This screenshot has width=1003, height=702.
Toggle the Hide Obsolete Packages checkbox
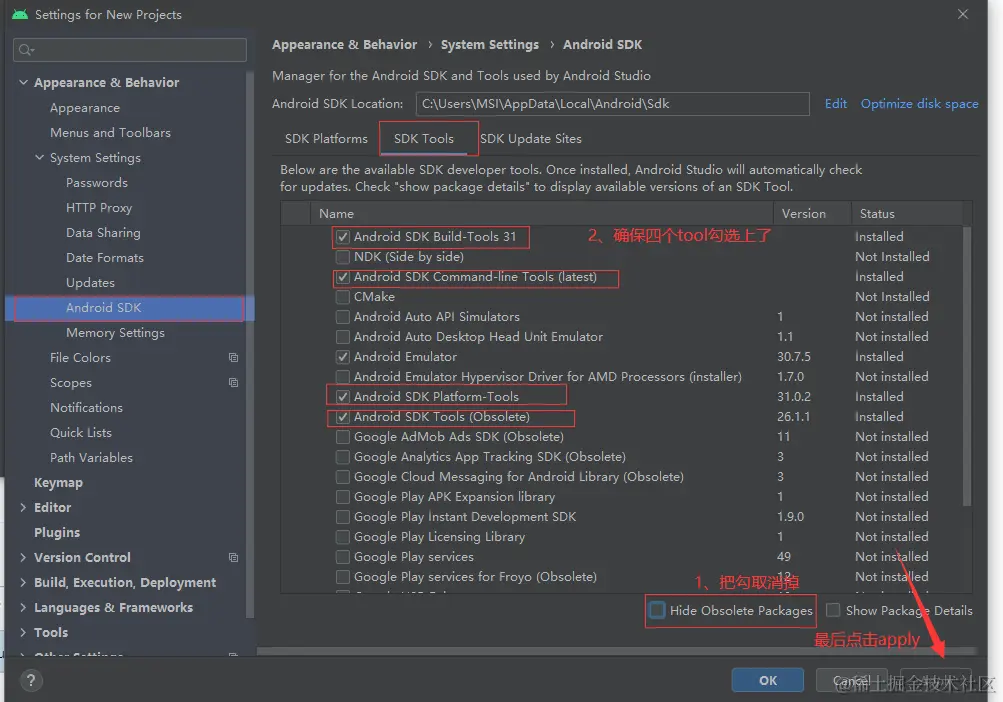point(657,610)
